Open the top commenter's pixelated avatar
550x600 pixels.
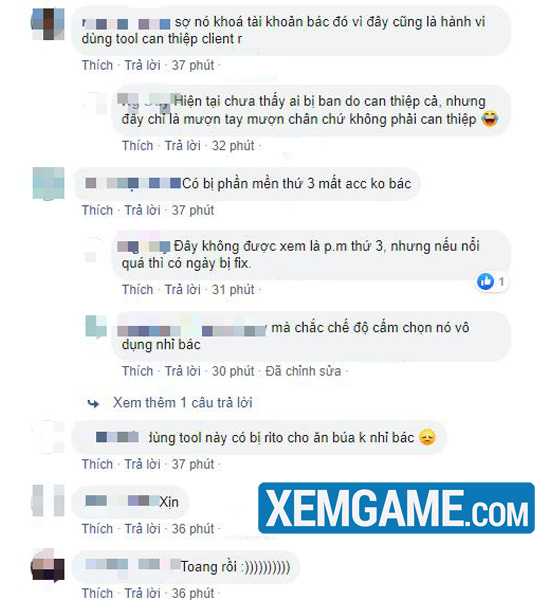coord(48,24)
